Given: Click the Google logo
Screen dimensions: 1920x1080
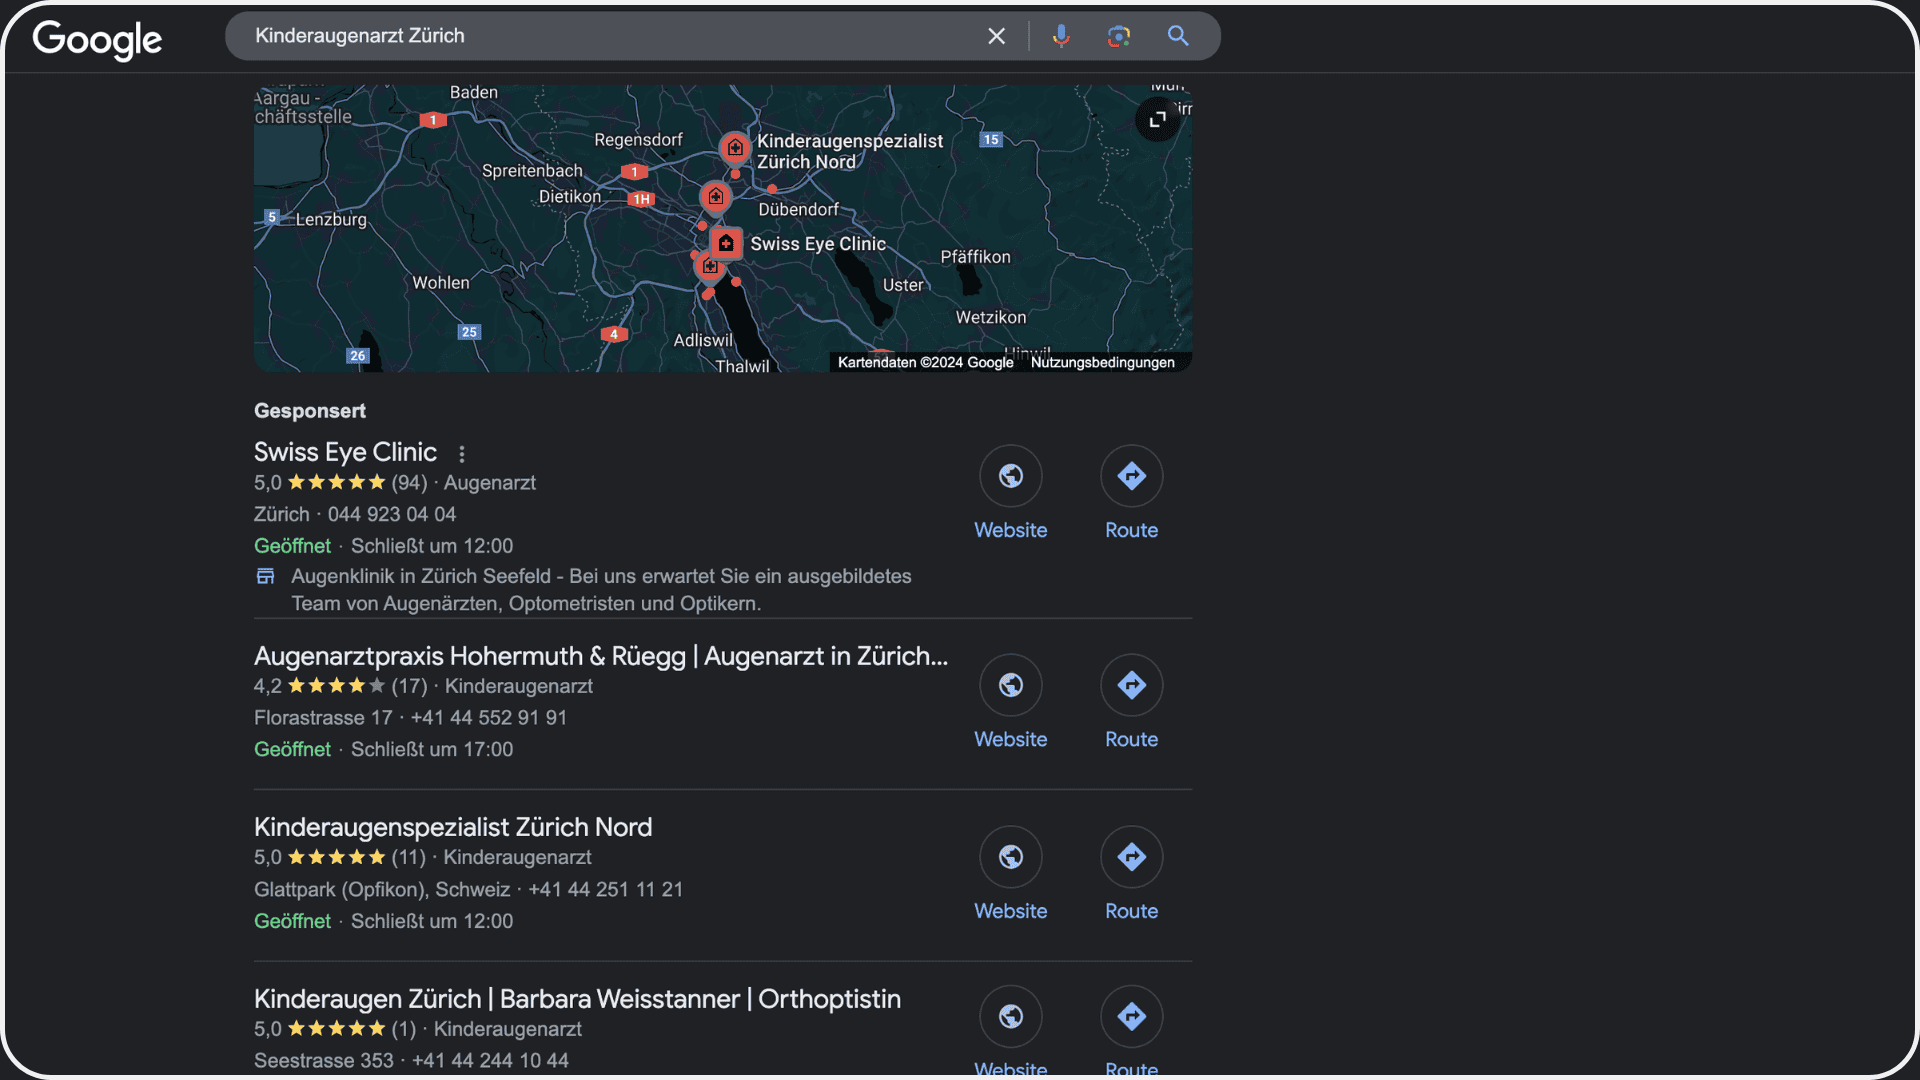Looking at the screenshot, I should click(97, 39).
